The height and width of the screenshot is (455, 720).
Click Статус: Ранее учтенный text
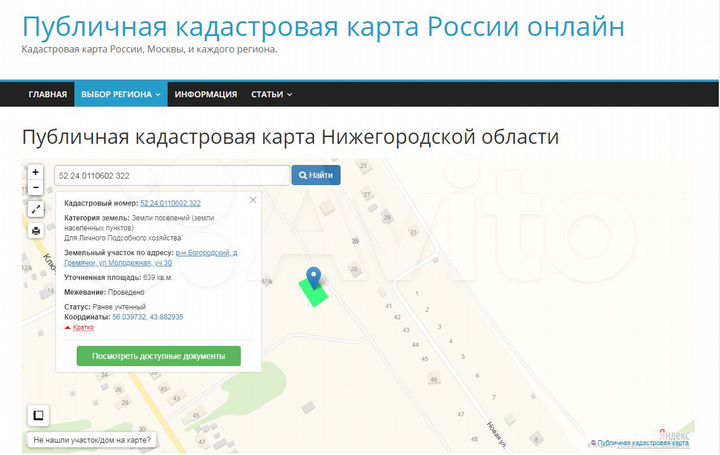pos(105,307)
